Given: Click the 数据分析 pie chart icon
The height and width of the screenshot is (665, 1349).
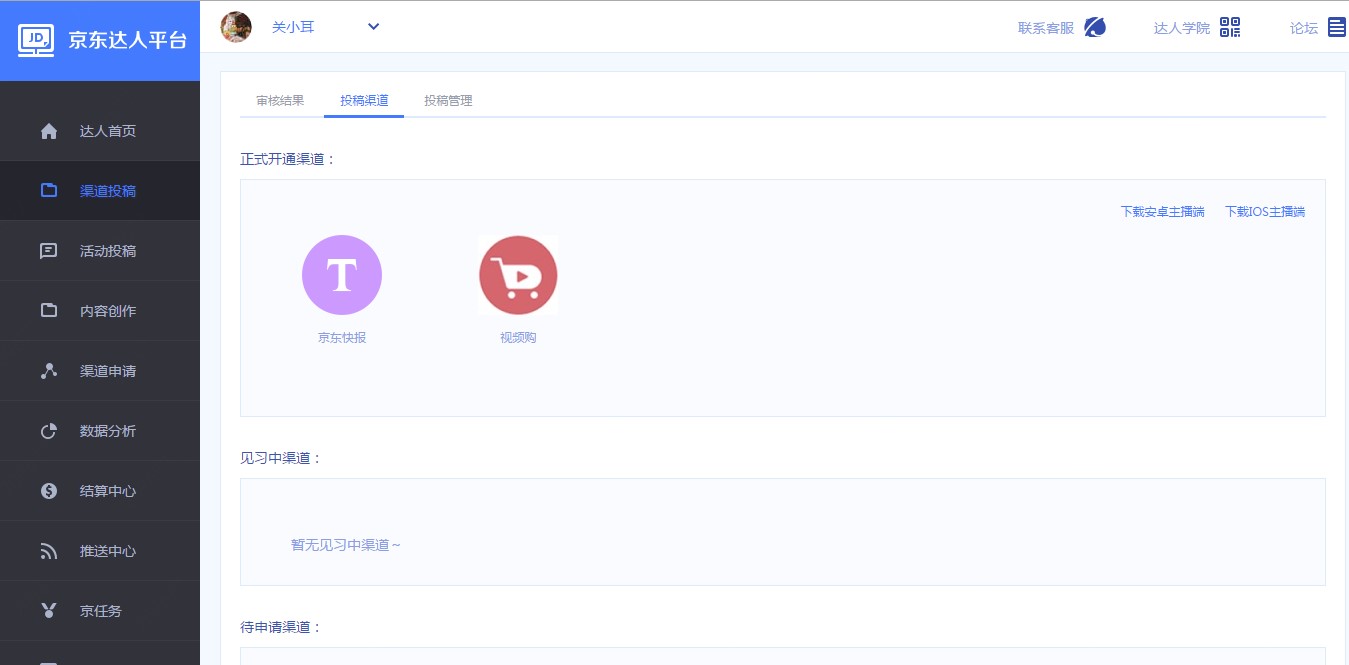Looking at the screenshot, I should 48,431.
